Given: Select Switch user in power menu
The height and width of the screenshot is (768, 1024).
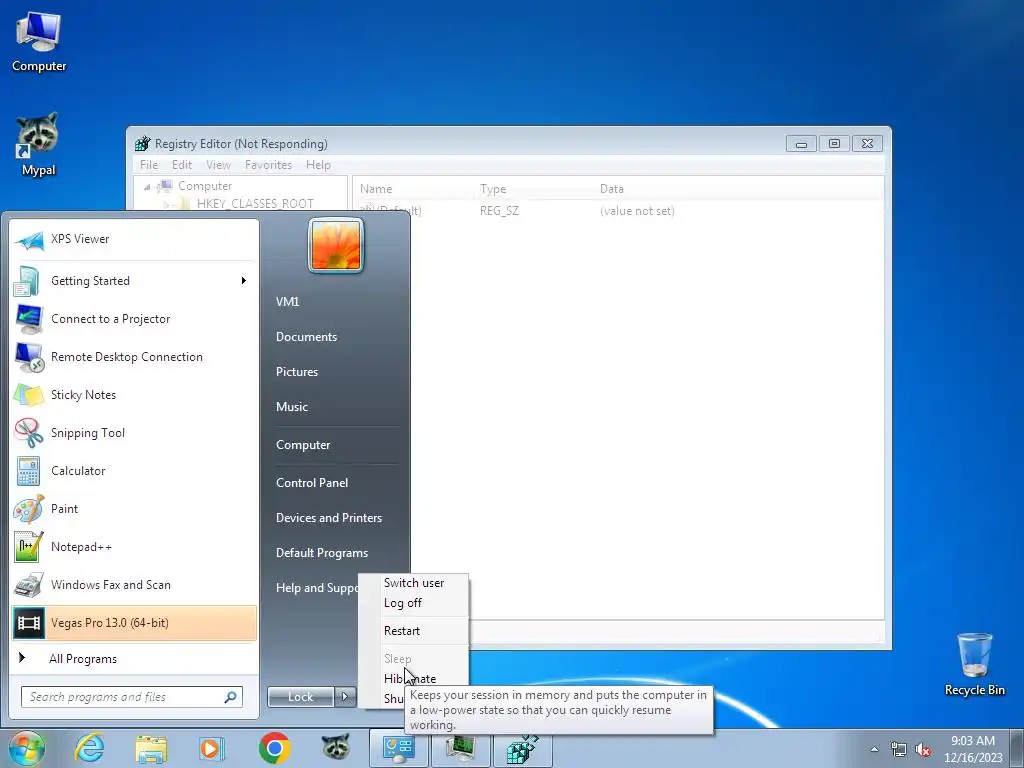Looking at the screenshot, I should click(414, 583).
